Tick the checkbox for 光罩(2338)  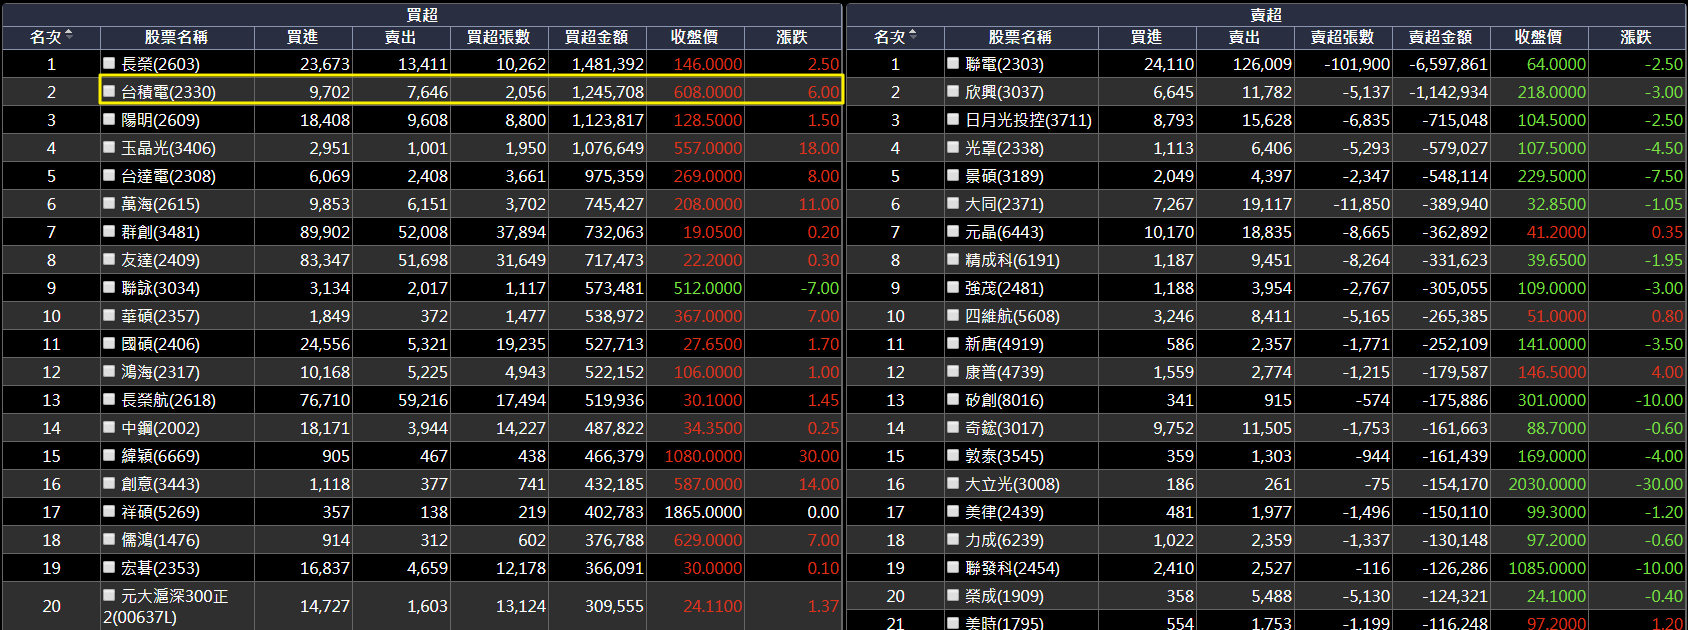point(953,147)
